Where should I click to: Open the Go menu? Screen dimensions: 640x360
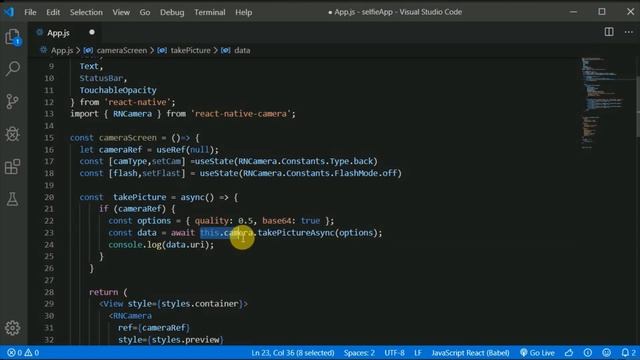click(145, 12)
